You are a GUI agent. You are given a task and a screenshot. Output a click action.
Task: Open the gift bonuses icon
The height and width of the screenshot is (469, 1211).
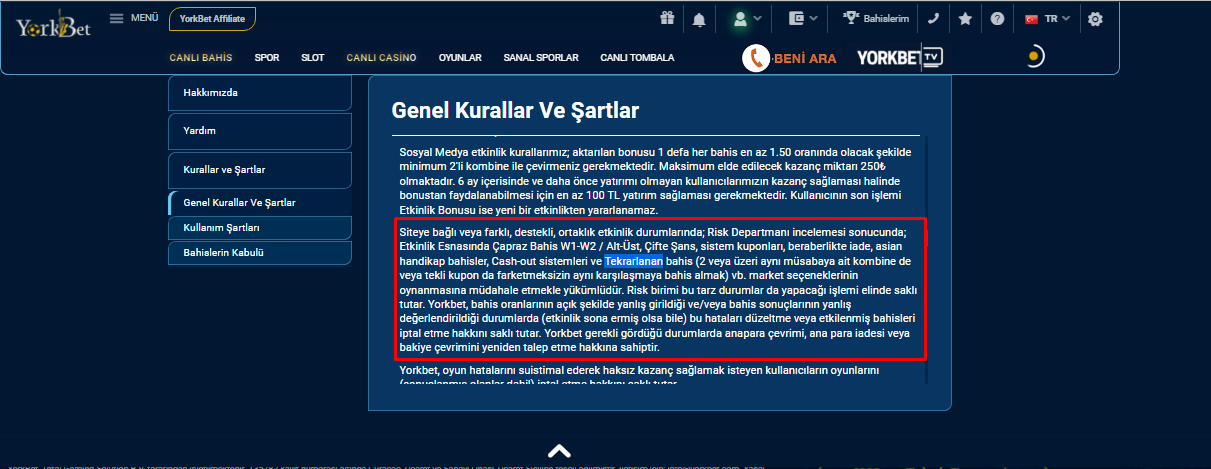coord(667,18)
